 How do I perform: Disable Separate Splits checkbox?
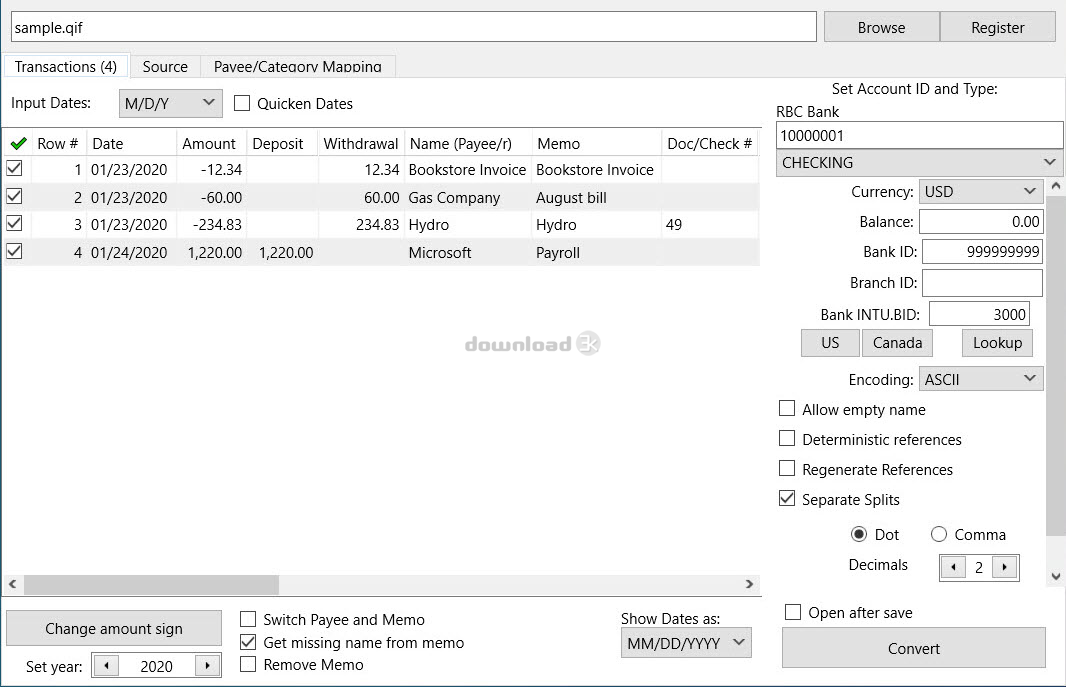787,498
